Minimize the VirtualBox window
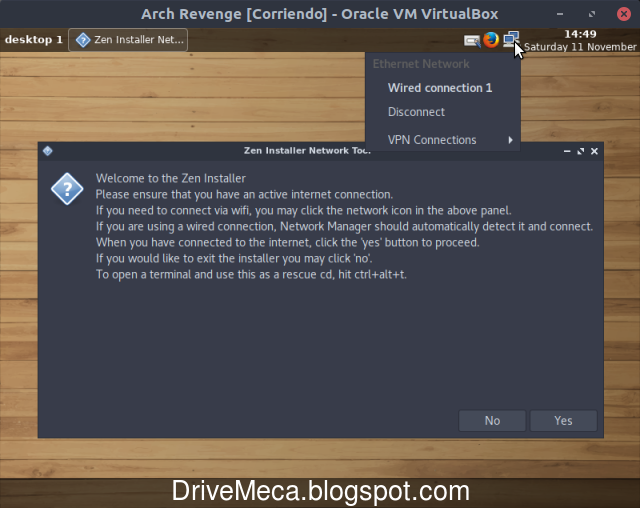 point(560,14)
